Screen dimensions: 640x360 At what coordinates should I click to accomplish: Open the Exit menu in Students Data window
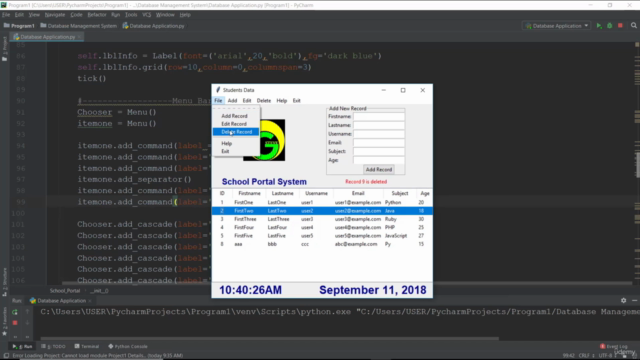(296, 100)
